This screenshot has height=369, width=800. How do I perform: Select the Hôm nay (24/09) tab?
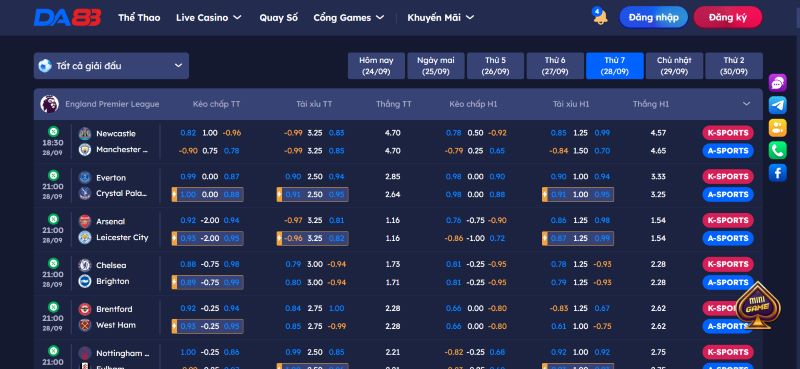tap(376, 66)
